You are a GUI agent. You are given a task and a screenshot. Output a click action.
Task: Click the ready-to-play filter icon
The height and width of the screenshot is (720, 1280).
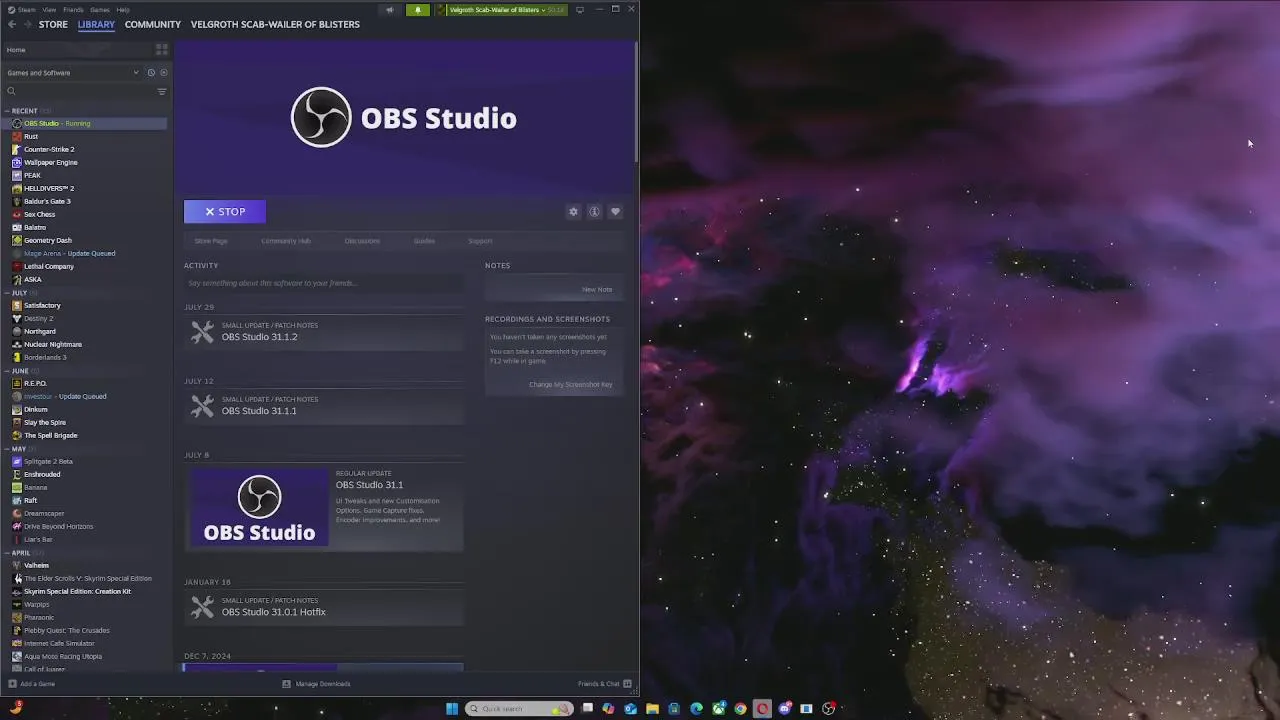tap(164, 72)
